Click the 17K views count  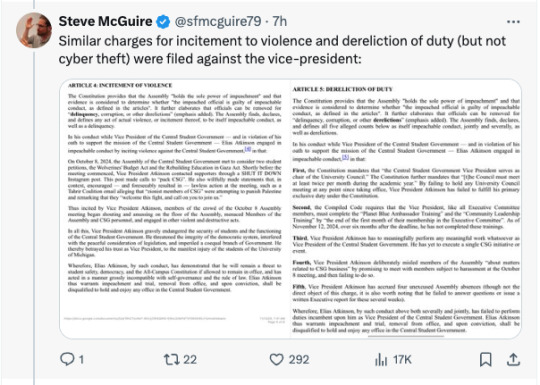(403, 360)
